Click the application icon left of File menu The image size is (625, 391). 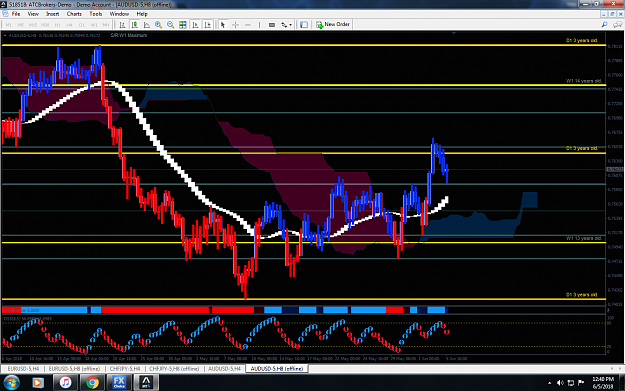(5, 14)
